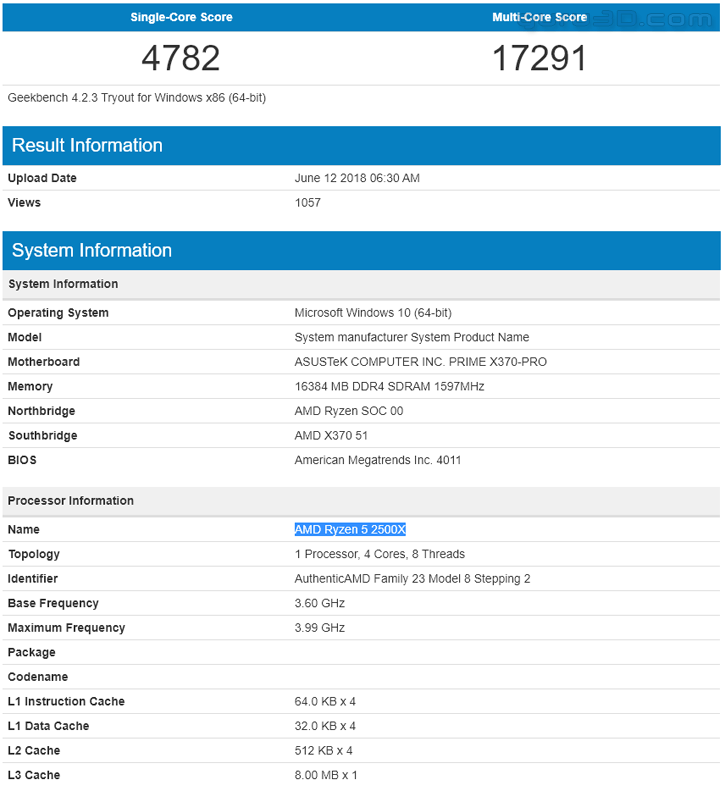725x791 pixels.
Task: Click the System manufacturer System Product Name value
Action: click(412, 337)
